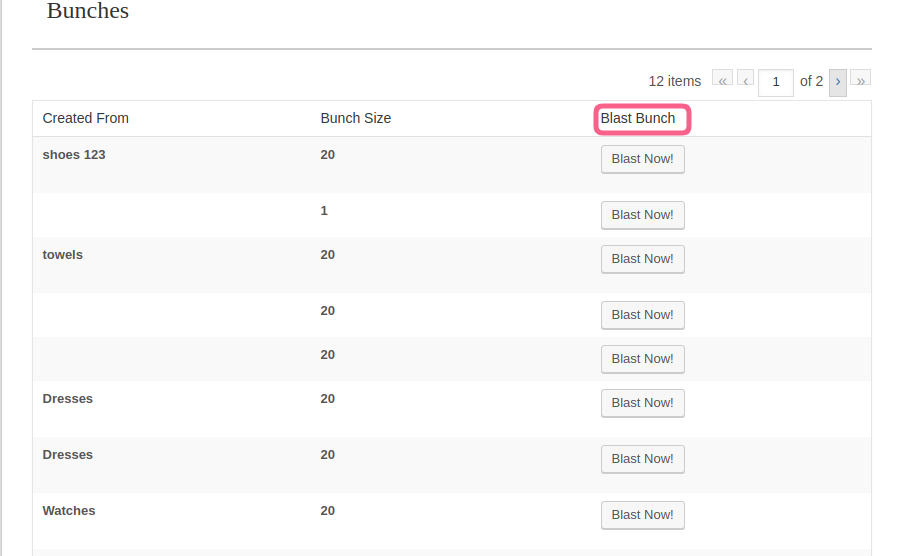Go to the first page of results
This screenshot has width=897, height=556.
[722, 81]
